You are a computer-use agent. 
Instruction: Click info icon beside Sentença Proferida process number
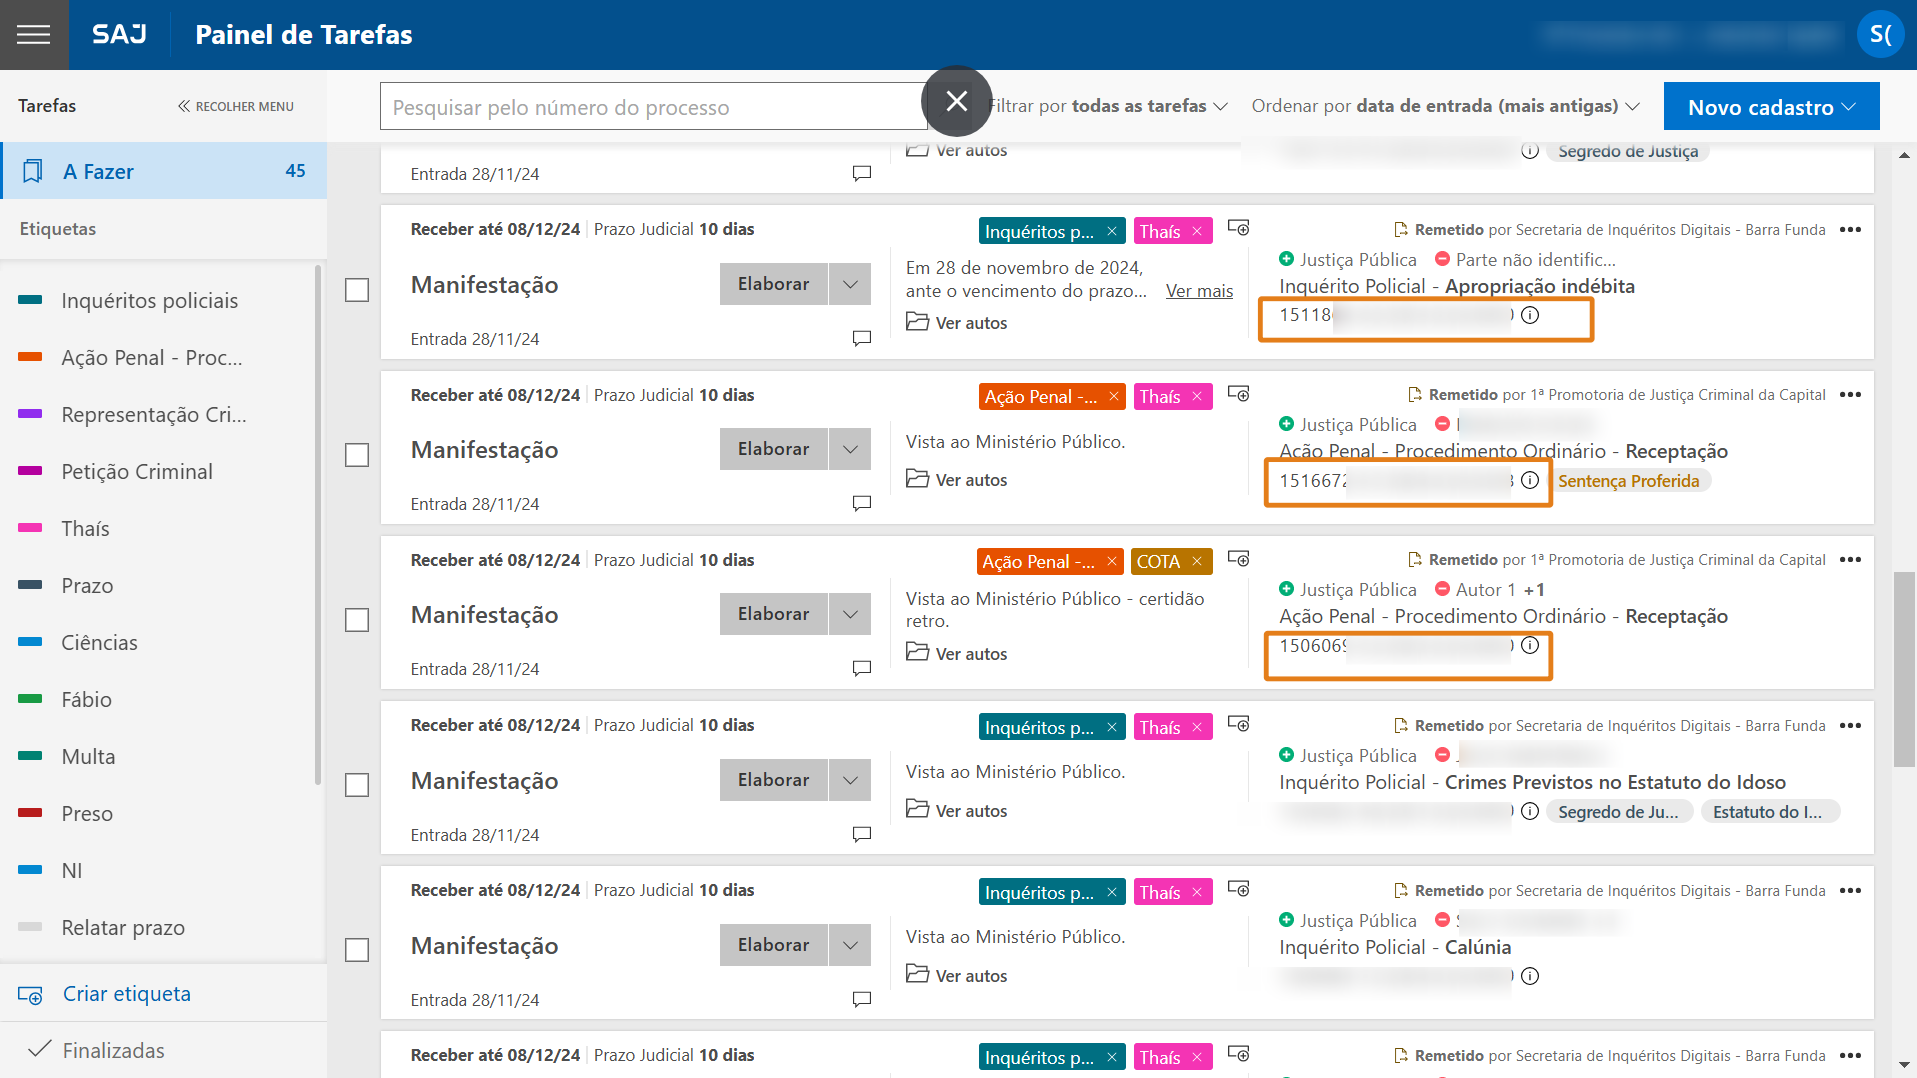[x=1530, y=481]
